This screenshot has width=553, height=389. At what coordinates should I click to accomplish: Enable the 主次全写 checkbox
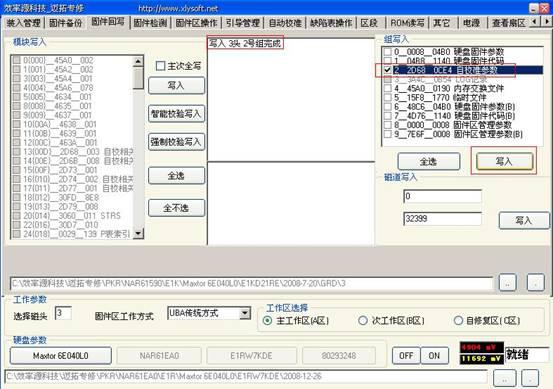point(160,66)
